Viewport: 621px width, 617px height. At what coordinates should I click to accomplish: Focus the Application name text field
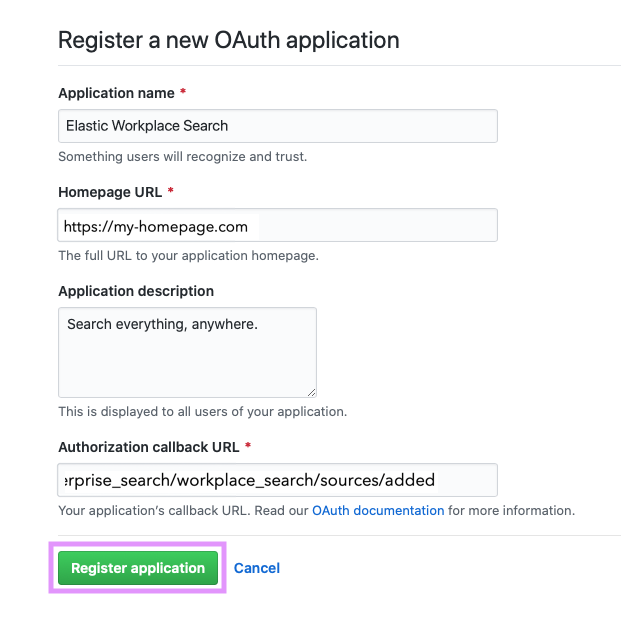pos(278,126)
